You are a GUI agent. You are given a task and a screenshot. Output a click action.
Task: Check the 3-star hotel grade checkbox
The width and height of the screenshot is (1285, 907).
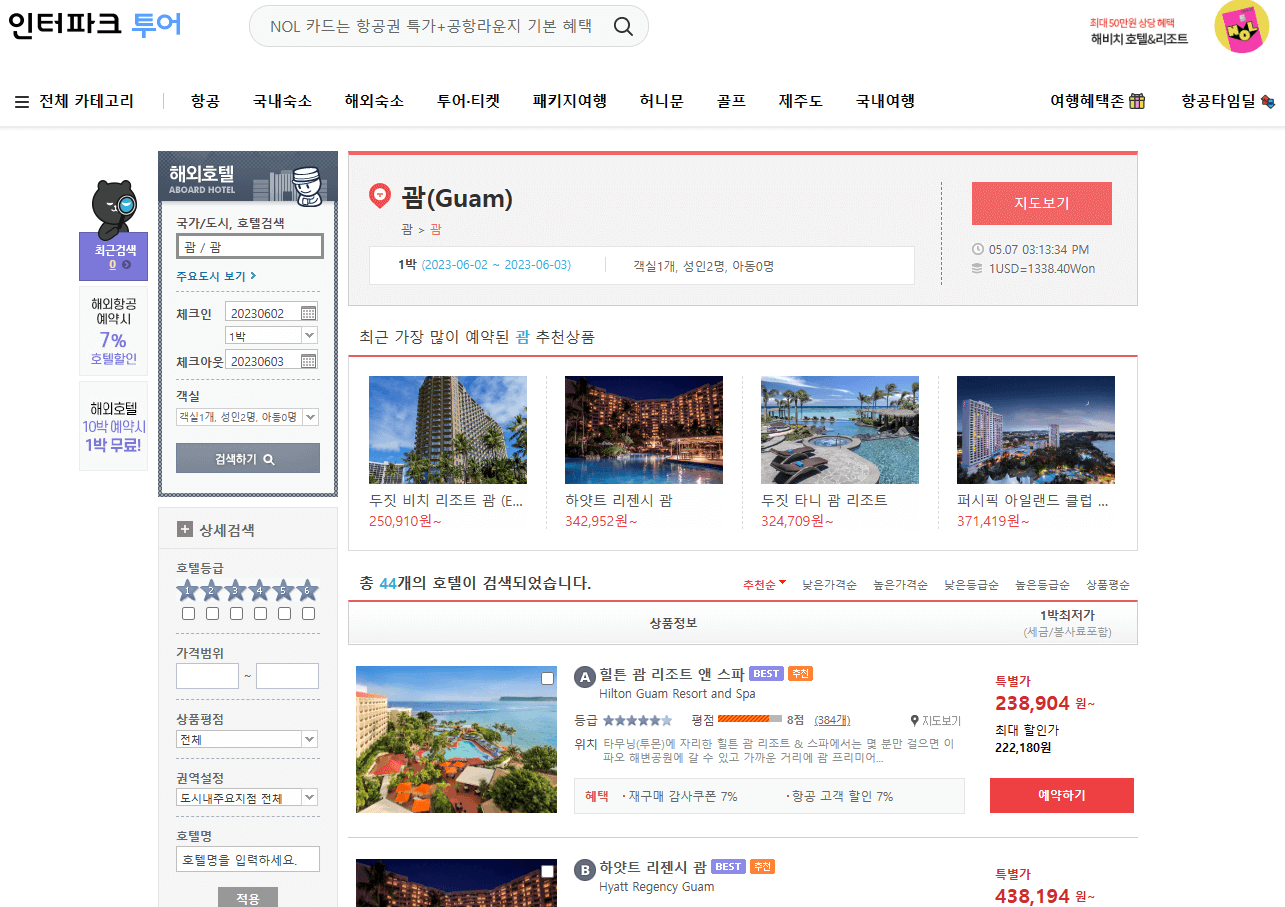tap(236, 614)
